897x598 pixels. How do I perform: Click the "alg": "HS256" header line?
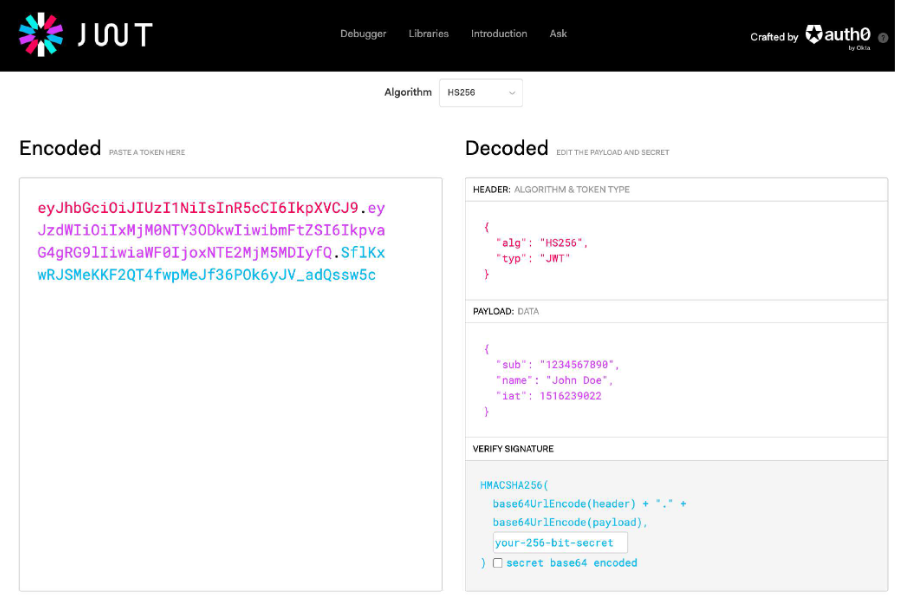(x=541, y=243)
